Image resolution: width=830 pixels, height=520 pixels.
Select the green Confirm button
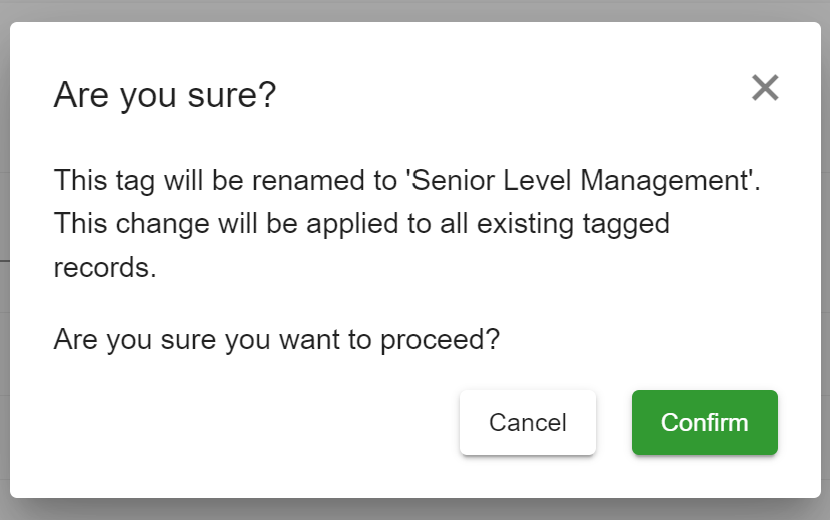tap(705, 423)
